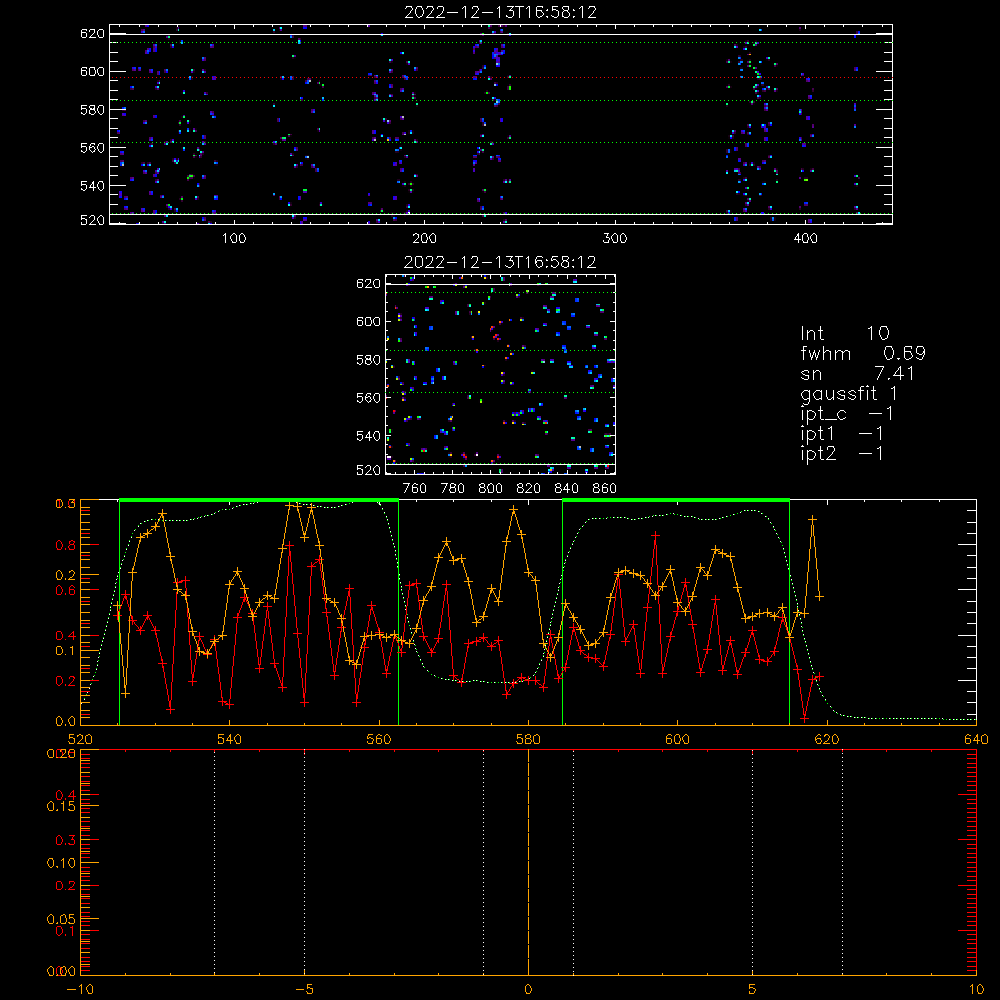Click x-axis label 100 of top plot
1000x1000 pixels.
point(234,239)
